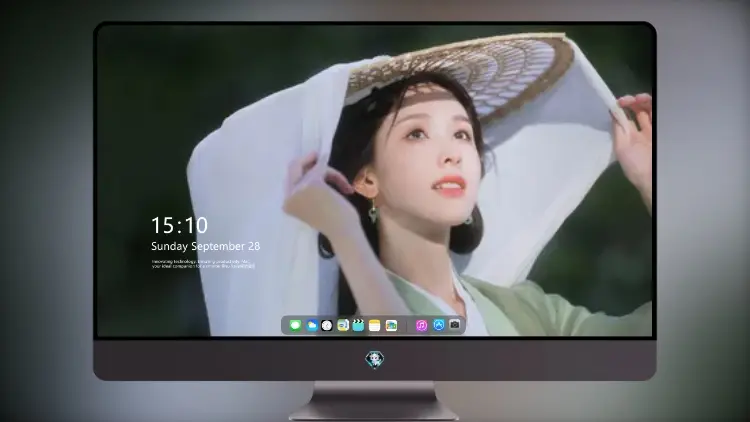Click the small tagline text under the date
Screen dimensions: 750x422
tap(203, 264)
